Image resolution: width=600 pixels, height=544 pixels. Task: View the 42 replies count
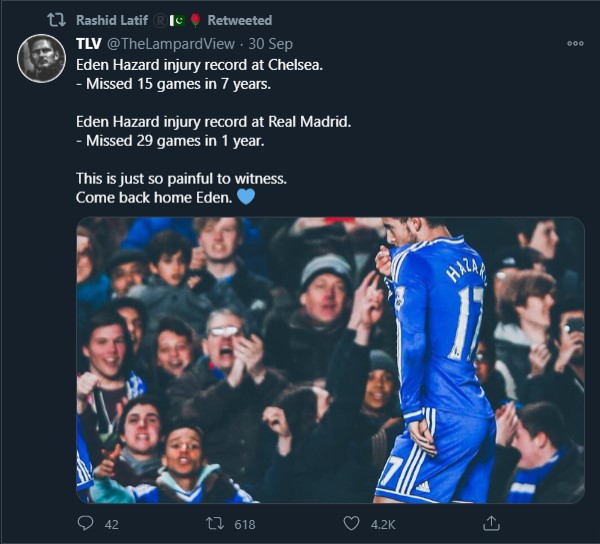(111, 524)
